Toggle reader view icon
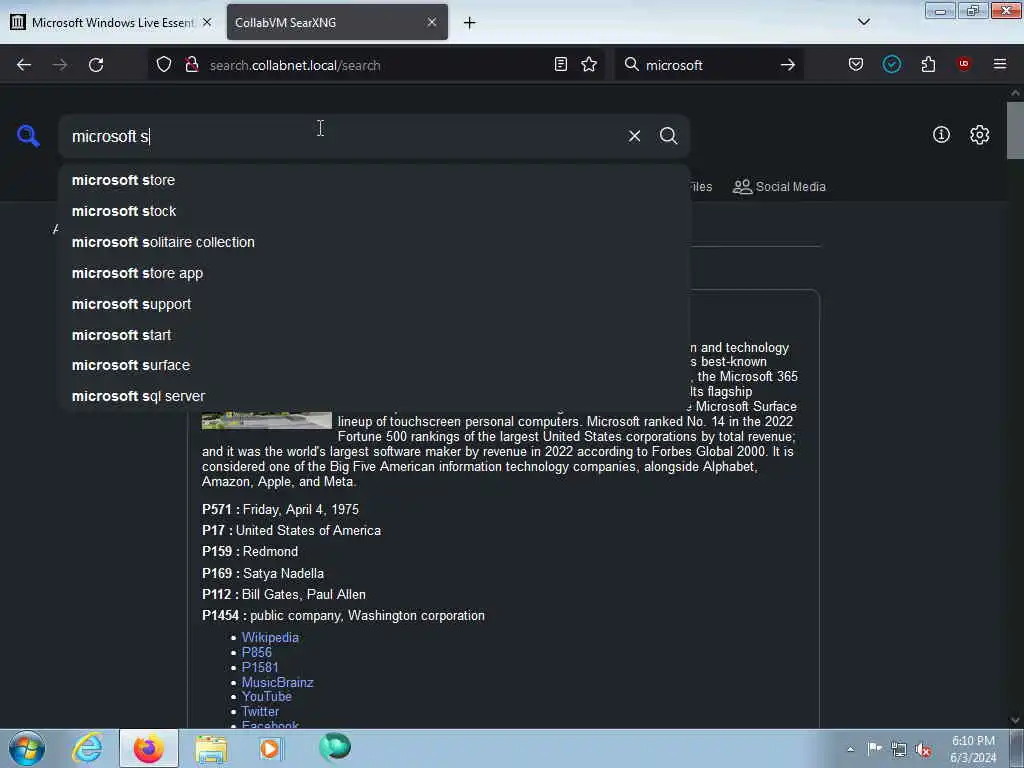 click(560, 65)
